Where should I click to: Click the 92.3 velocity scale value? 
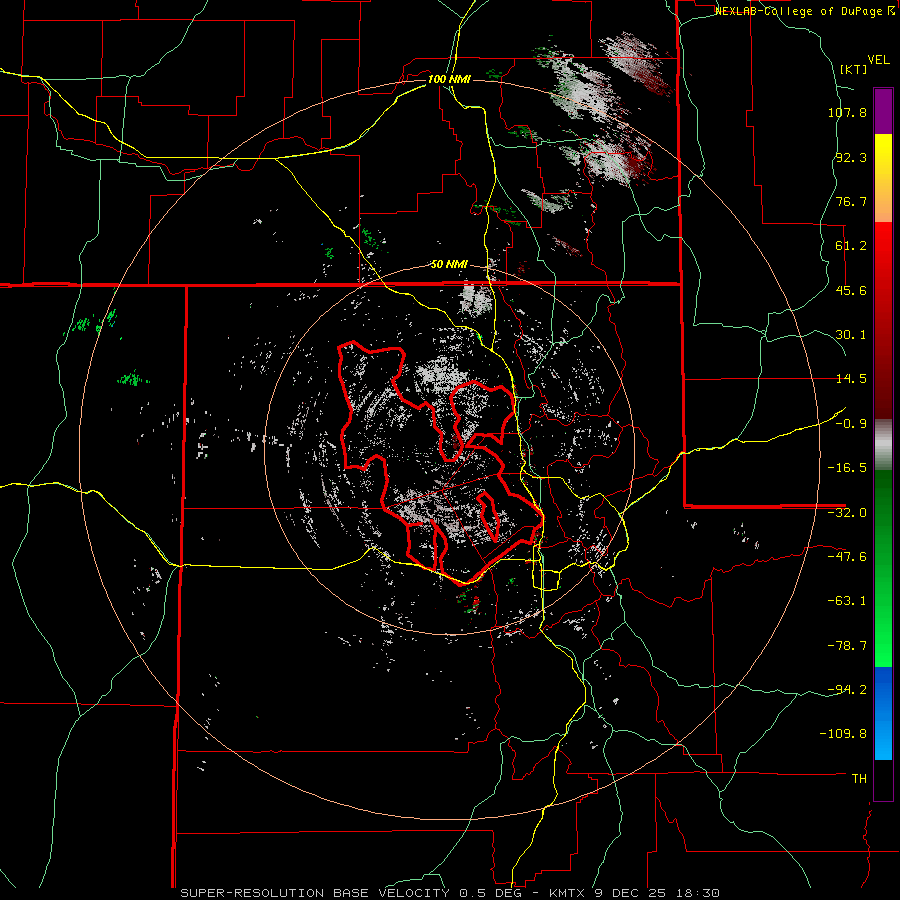[851, 157]
